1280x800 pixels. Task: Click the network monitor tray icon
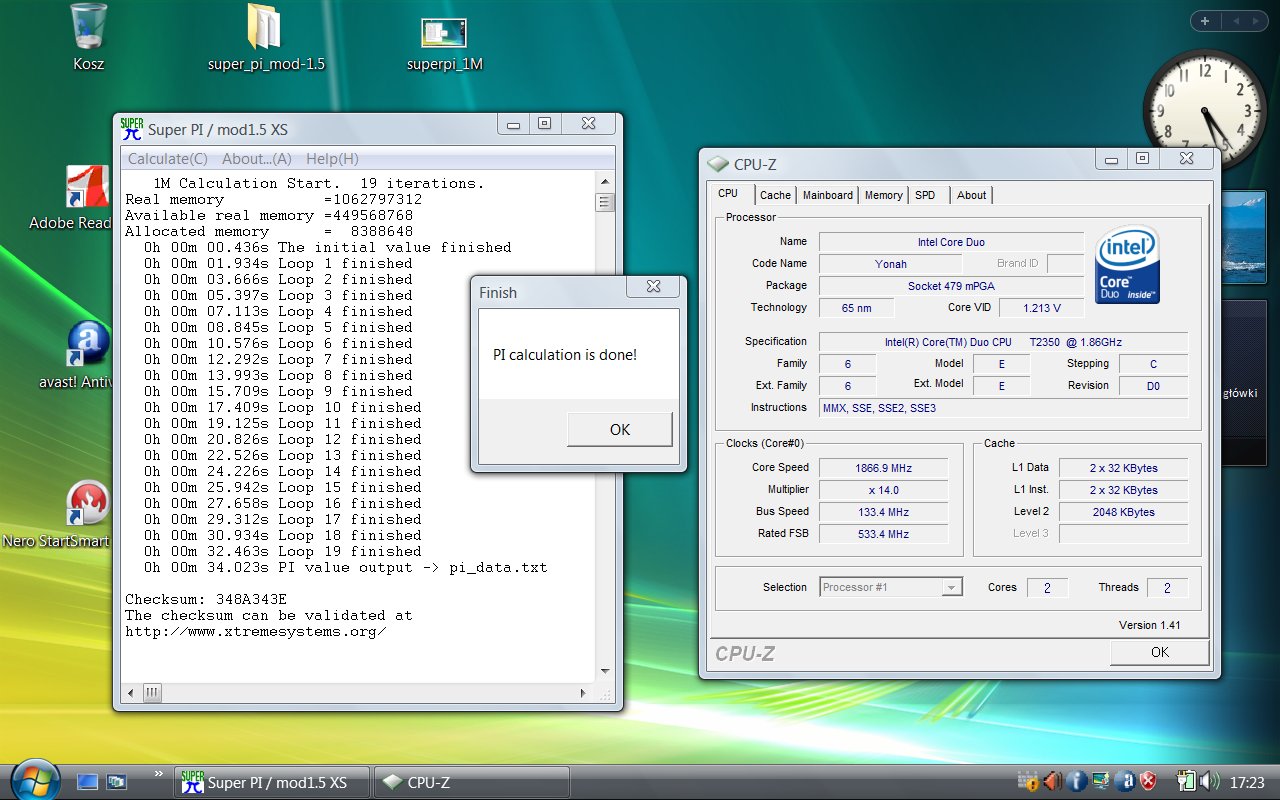point(1101,781)
